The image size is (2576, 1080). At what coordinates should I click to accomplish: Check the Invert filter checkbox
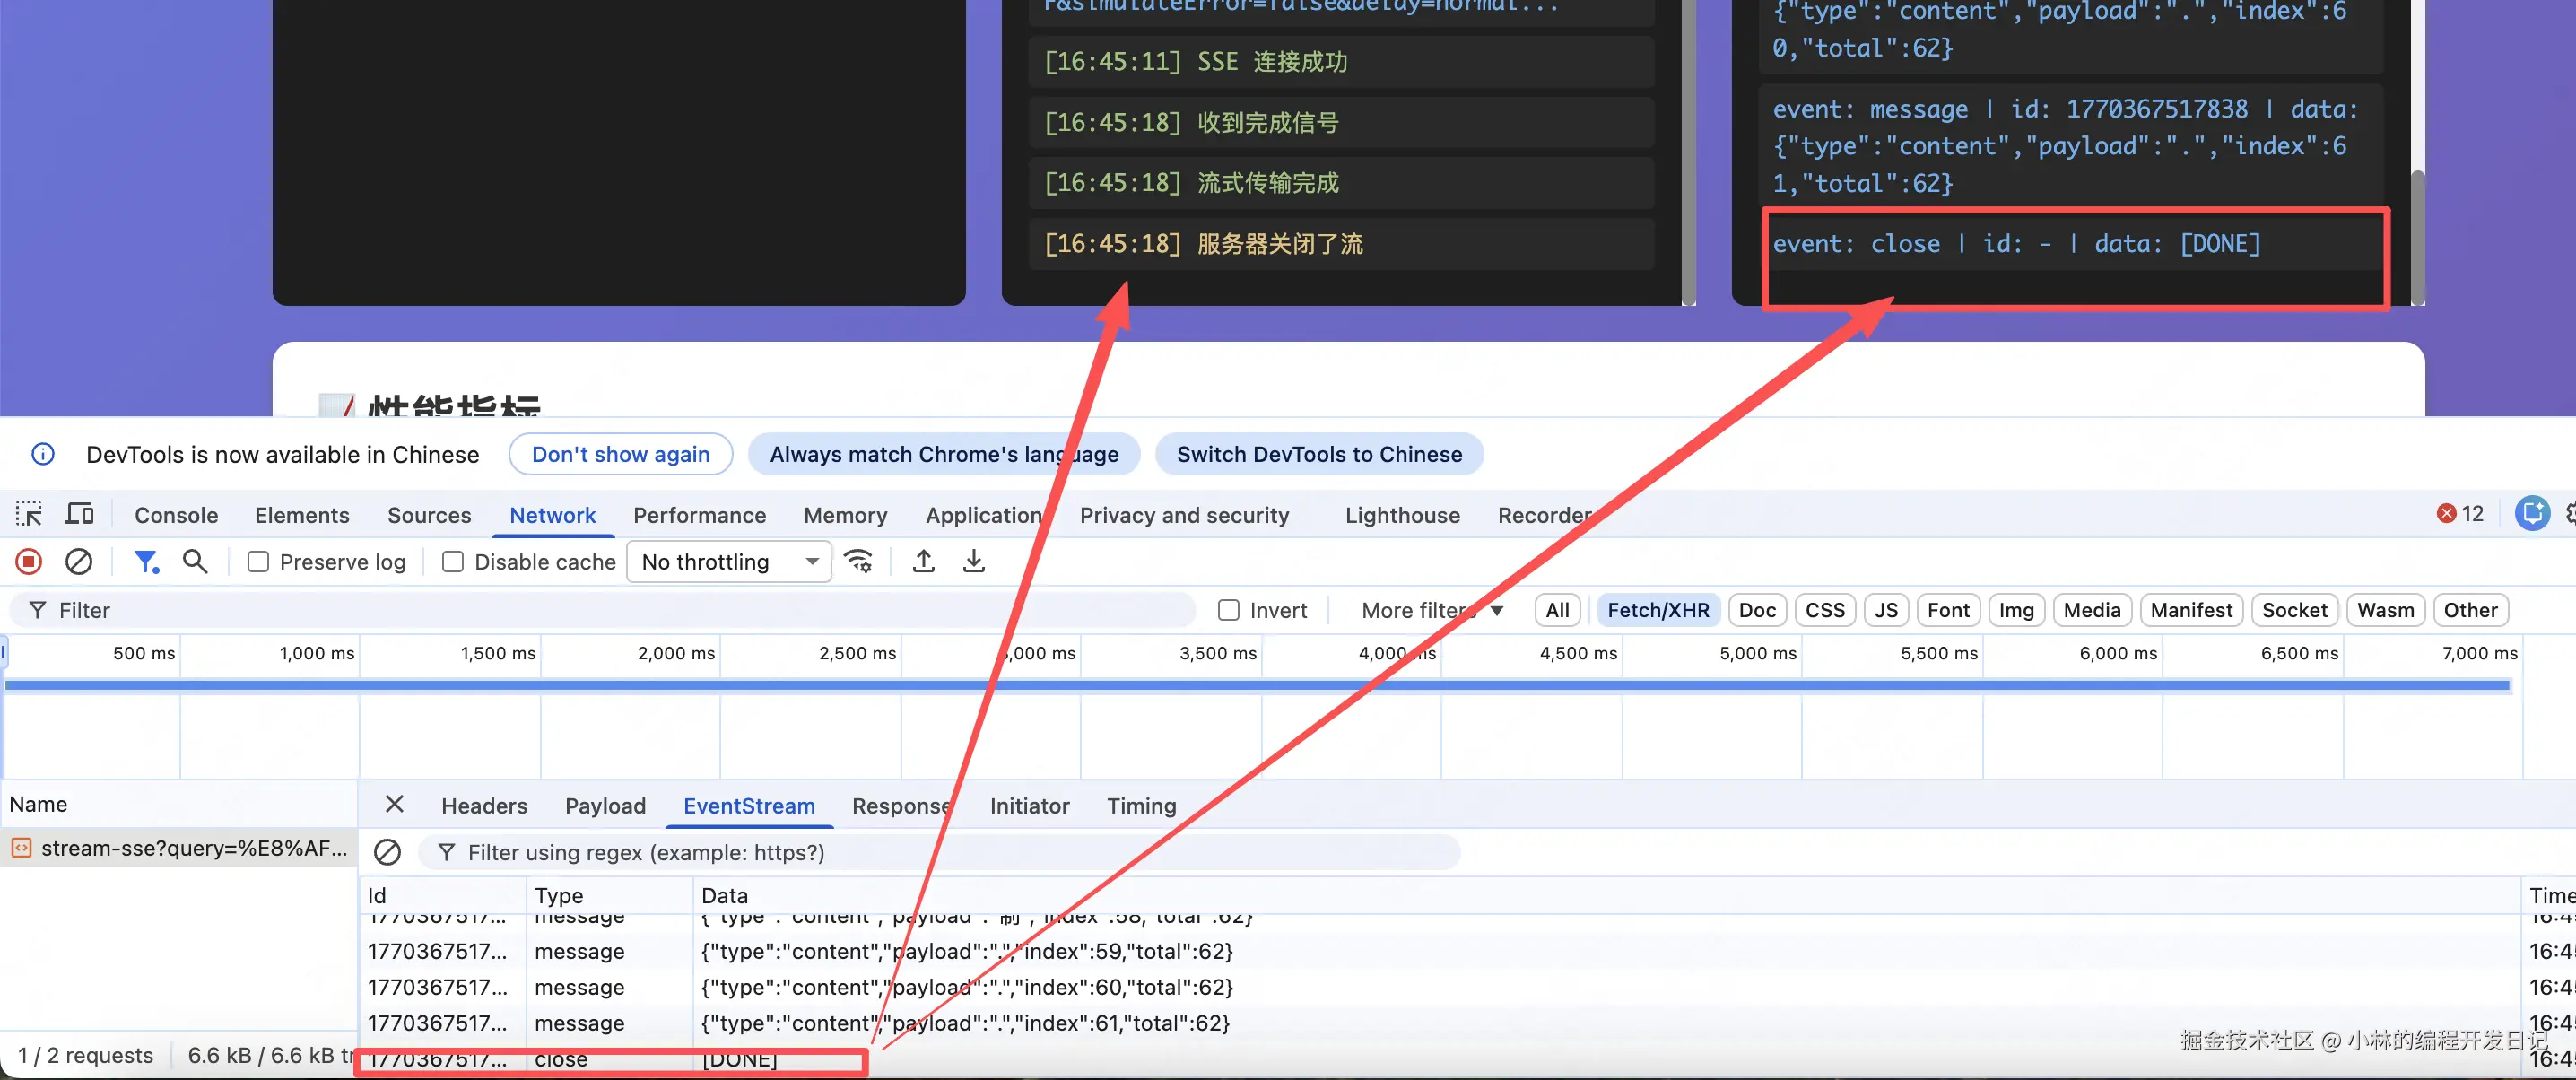click(x=1229, y=610)
